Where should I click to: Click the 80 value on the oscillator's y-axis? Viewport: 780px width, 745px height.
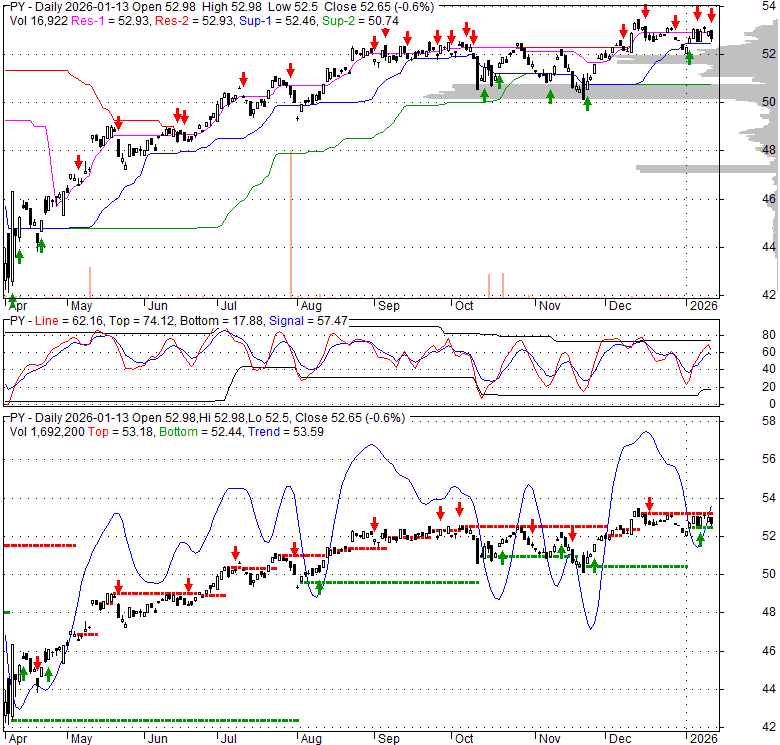[740, 335]
